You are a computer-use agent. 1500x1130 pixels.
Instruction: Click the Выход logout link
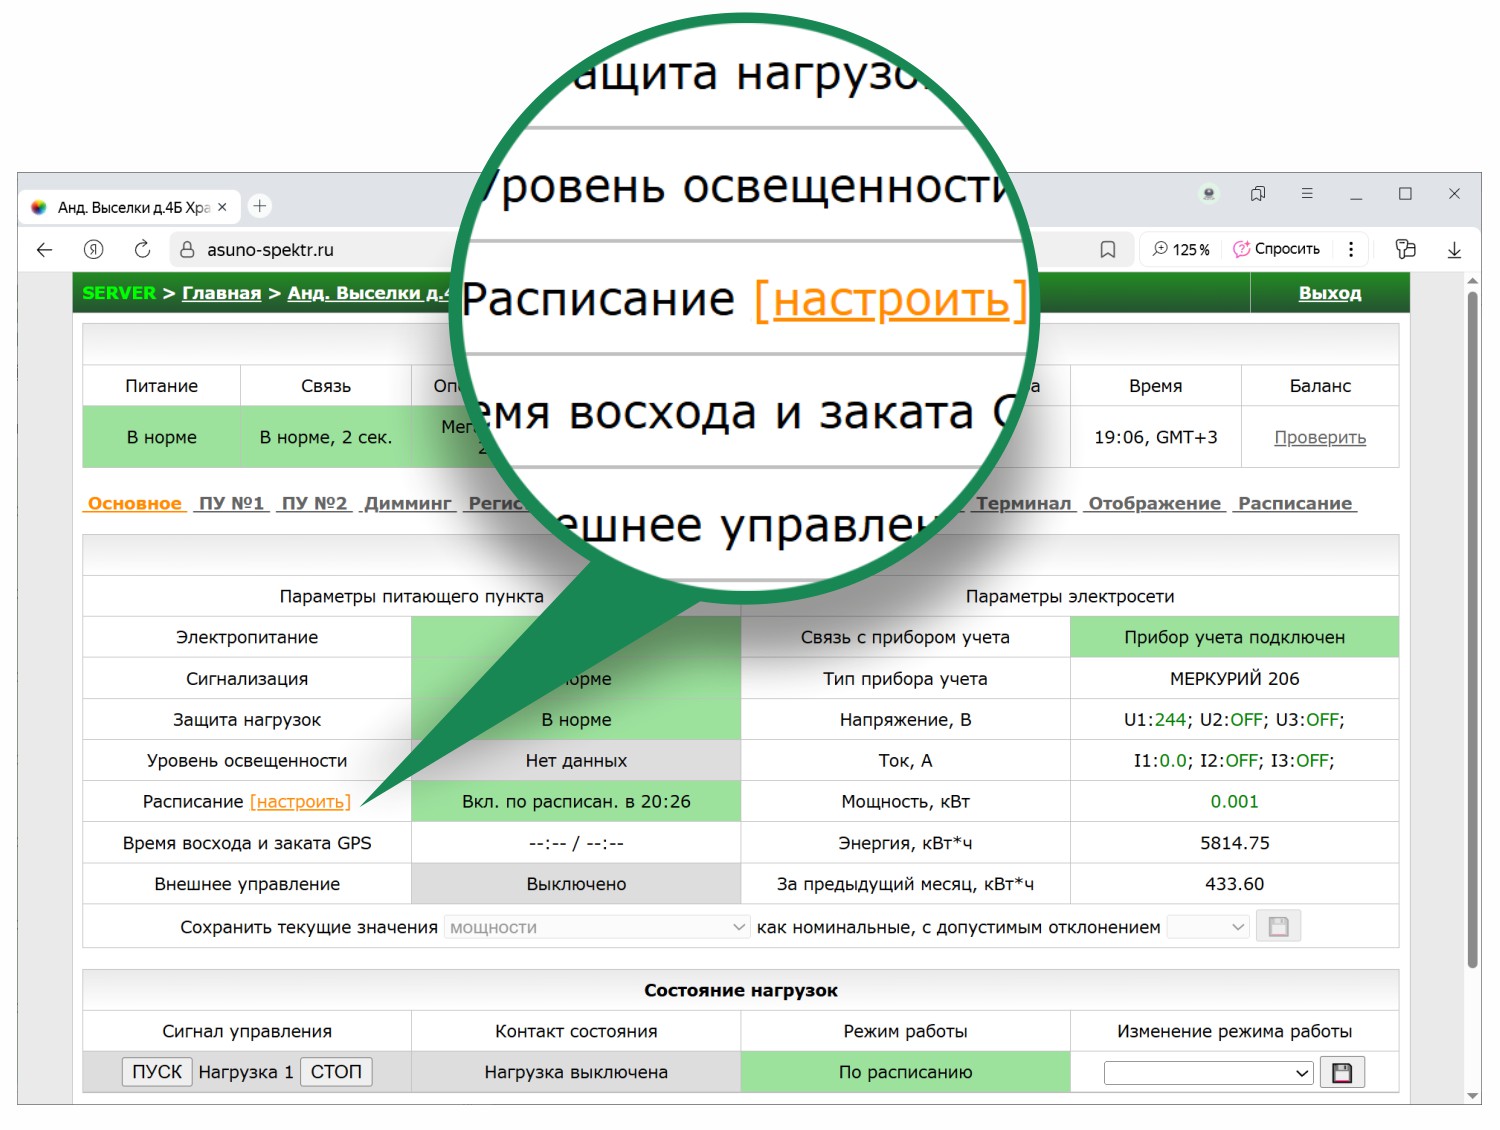point(1330,292)
